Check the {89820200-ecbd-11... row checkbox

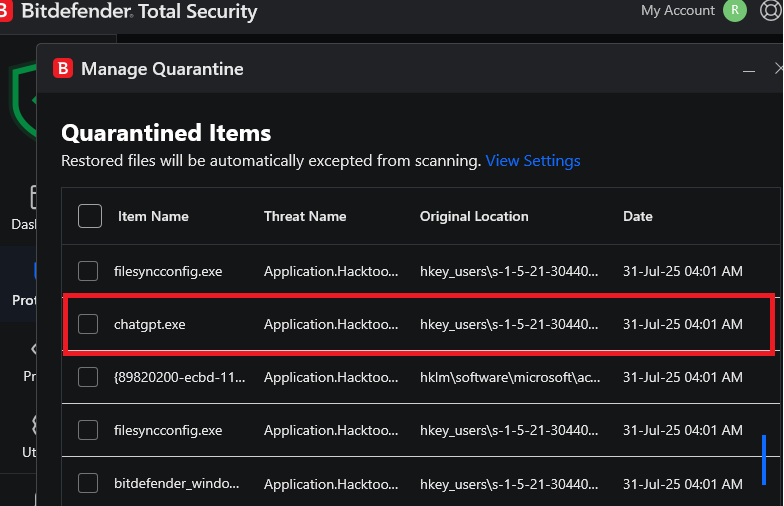88,377
